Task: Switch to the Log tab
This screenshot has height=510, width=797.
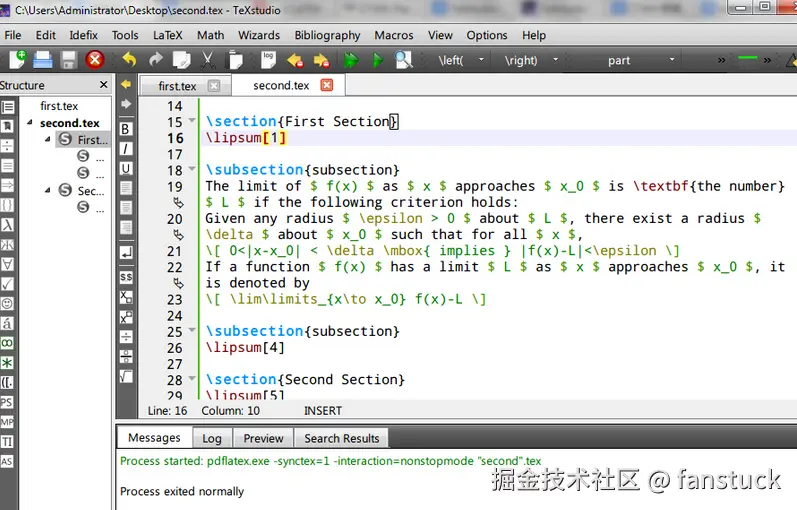Action: coord(212,438)
